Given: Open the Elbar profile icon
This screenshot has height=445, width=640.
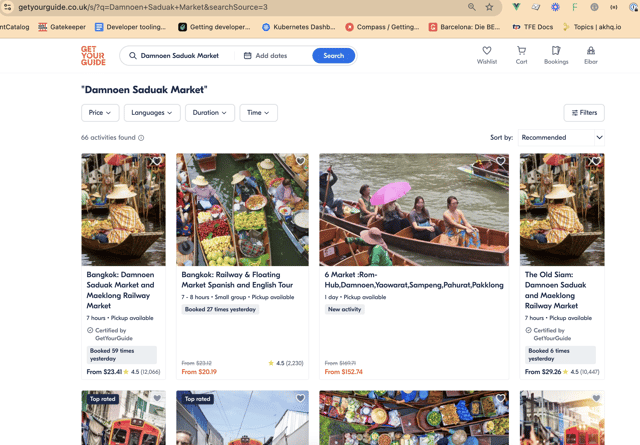Looking at the screenshot, I should pos(591,51).
